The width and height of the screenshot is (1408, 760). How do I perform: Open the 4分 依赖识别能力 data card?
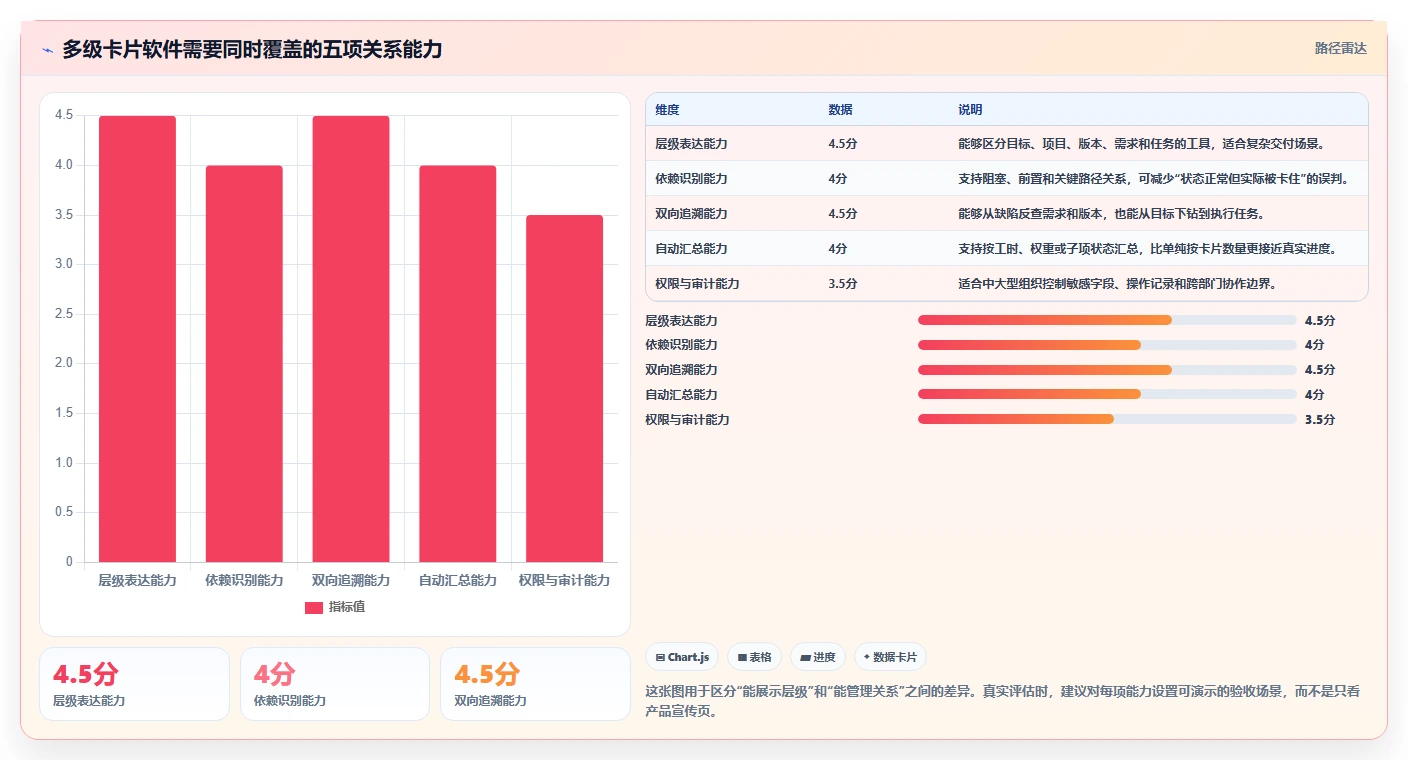pyautogui.click(x=334, y=684)
